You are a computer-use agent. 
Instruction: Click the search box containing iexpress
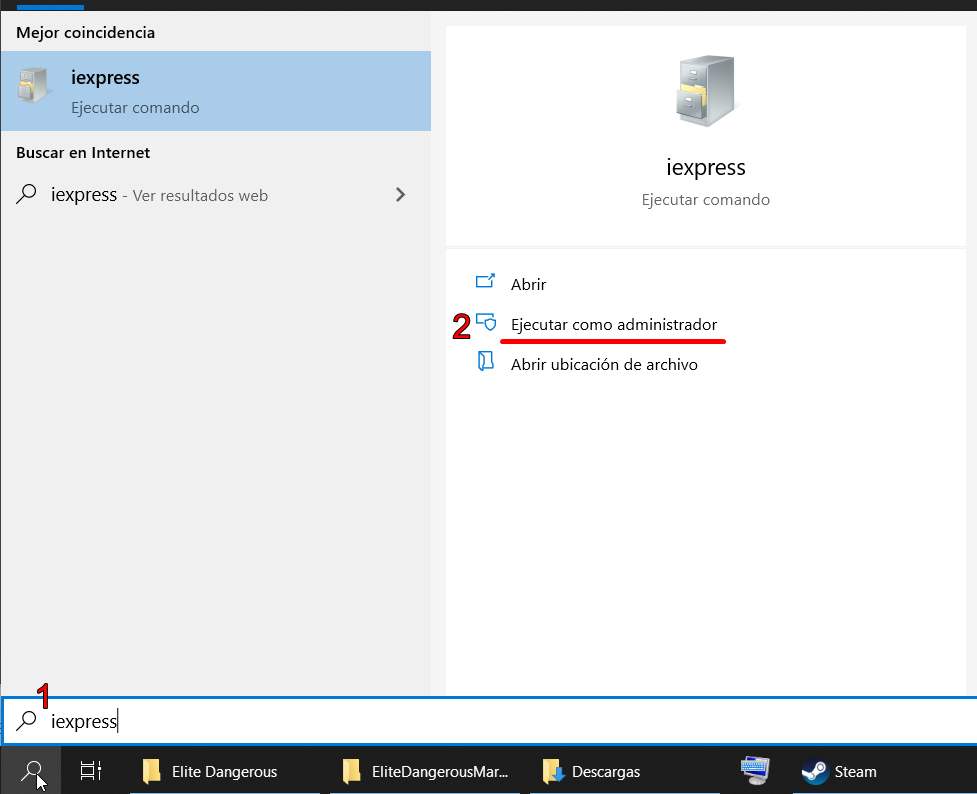[490, 721]
